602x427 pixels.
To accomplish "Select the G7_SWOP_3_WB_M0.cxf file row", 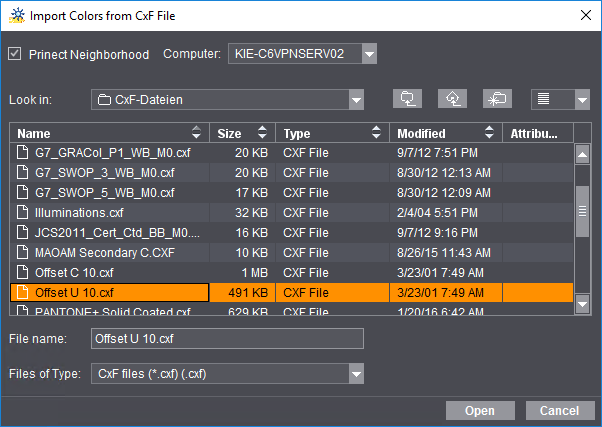I will coord(110,172).
